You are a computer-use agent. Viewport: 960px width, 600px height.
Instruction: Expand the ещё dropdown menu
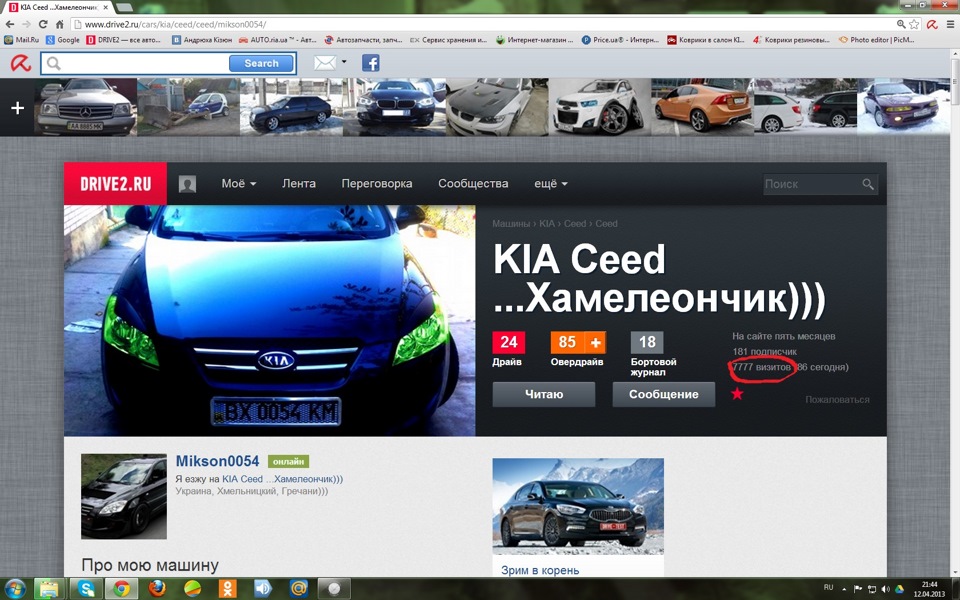tap(550, 184)
